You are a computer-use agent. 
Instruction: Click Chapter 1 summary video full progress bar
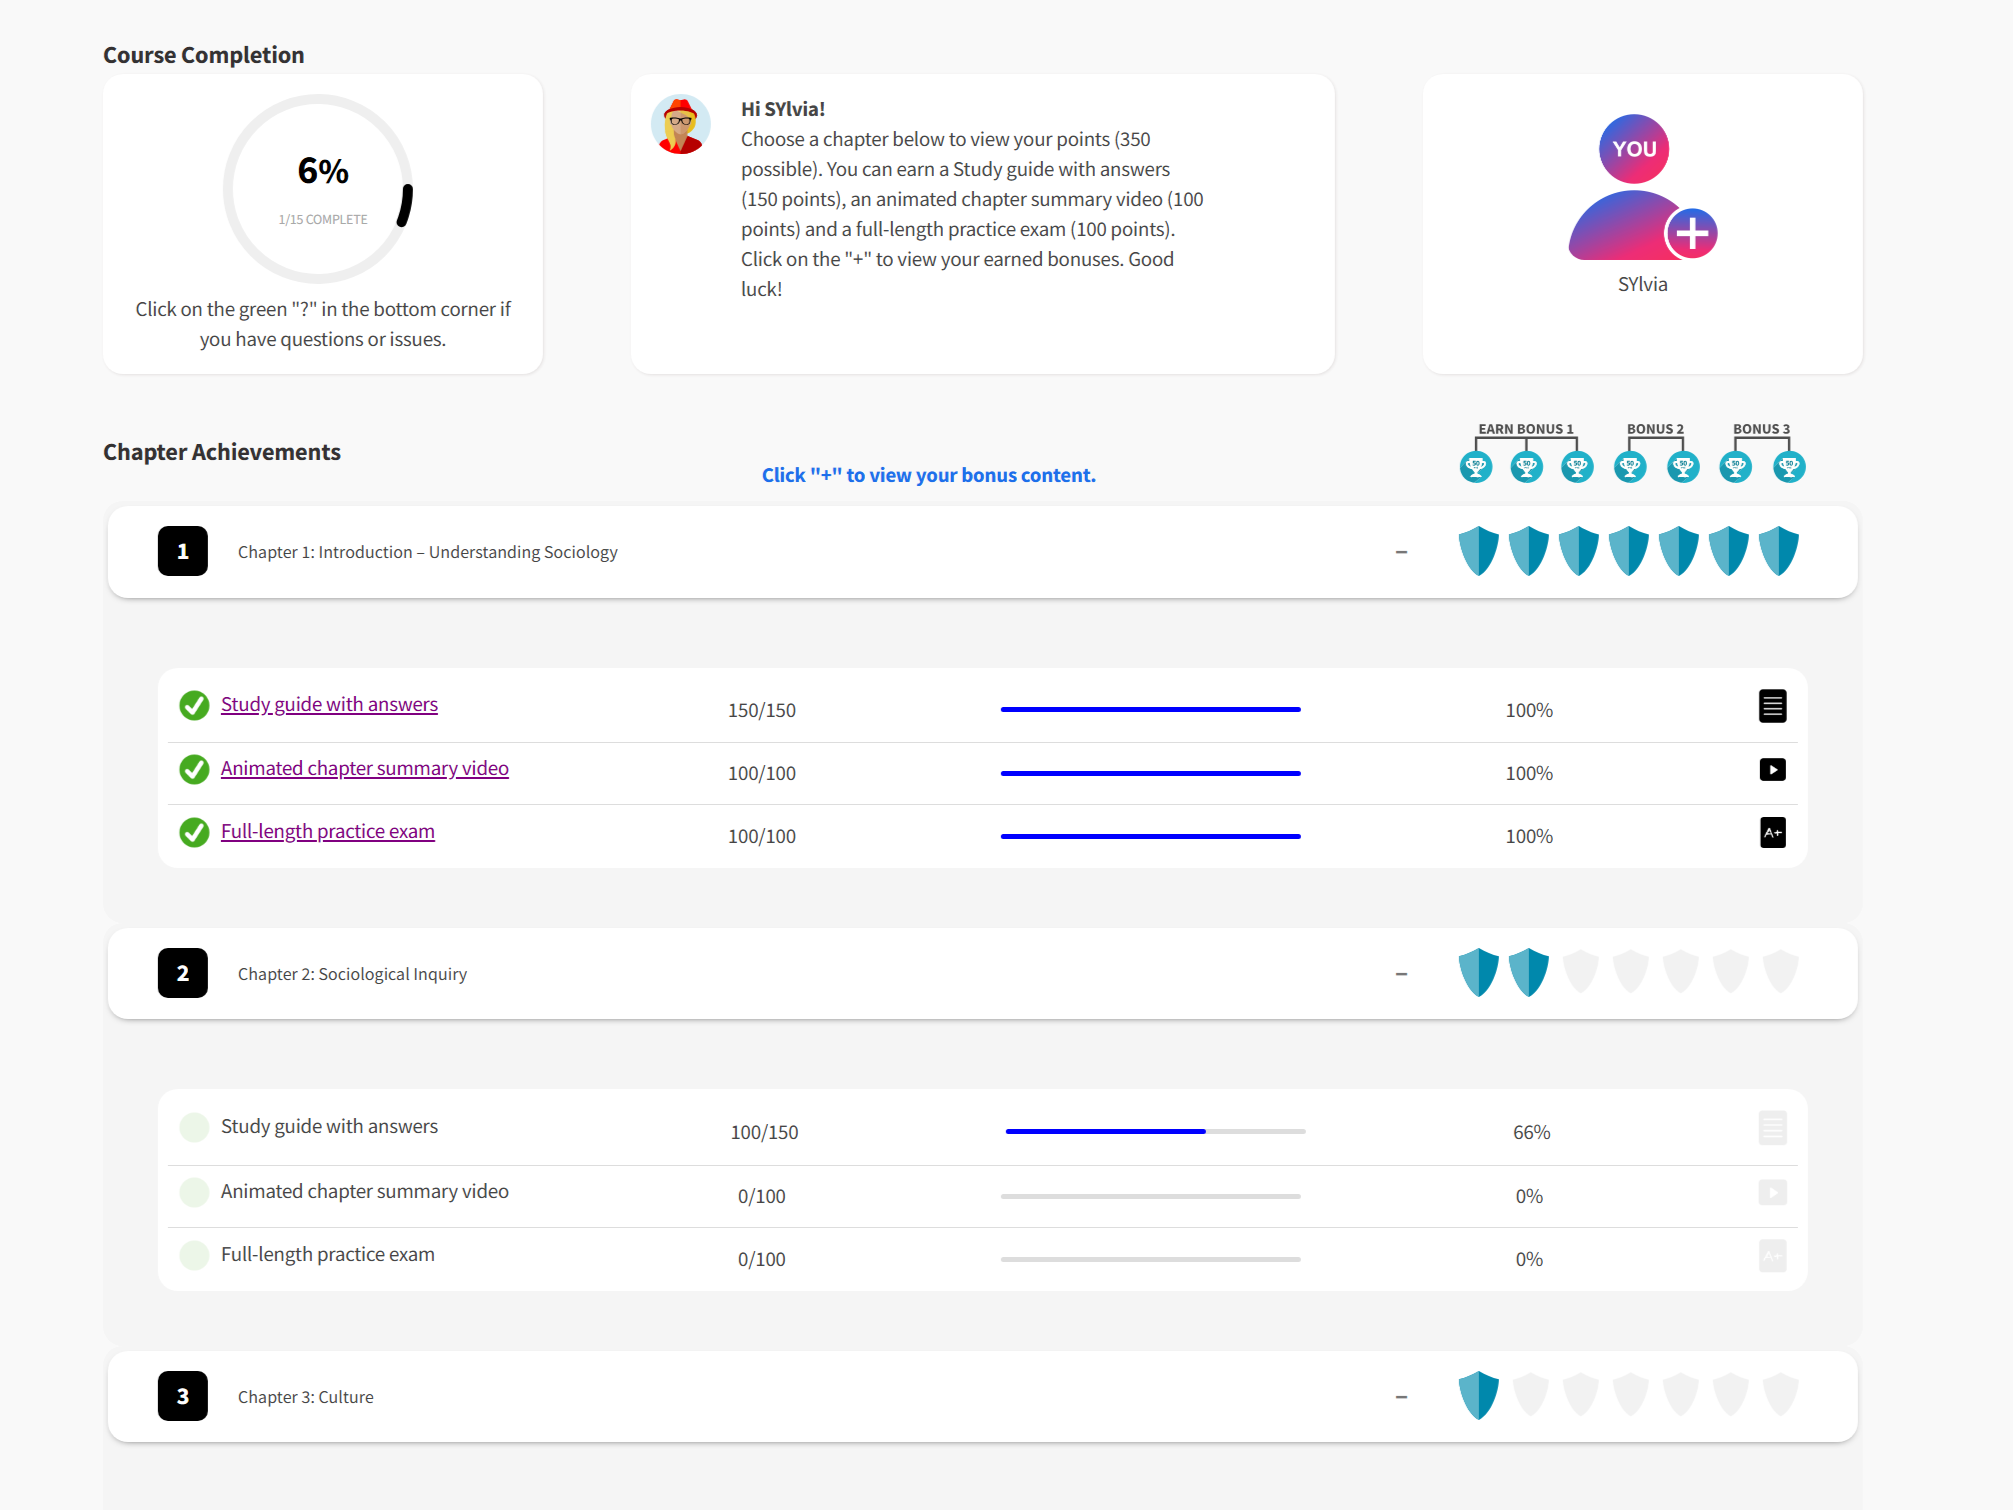(x=1151, y=773)
